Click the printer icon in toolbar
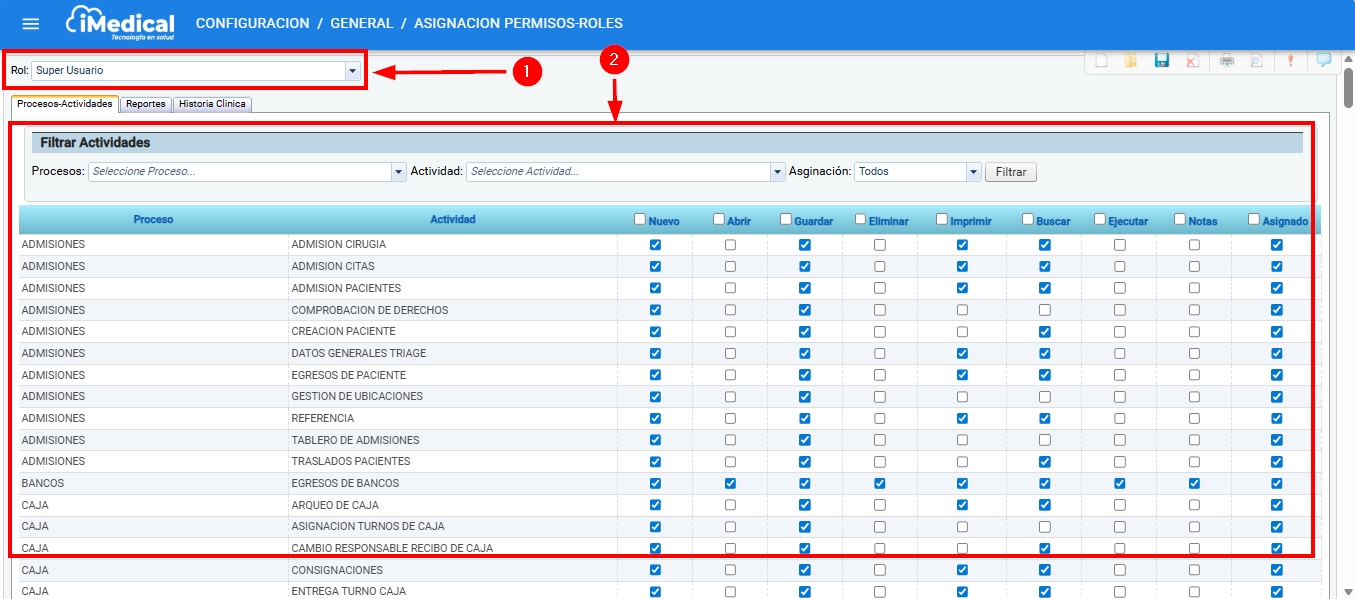Viewport: 1355px width, 599px height. (1226, 61)
